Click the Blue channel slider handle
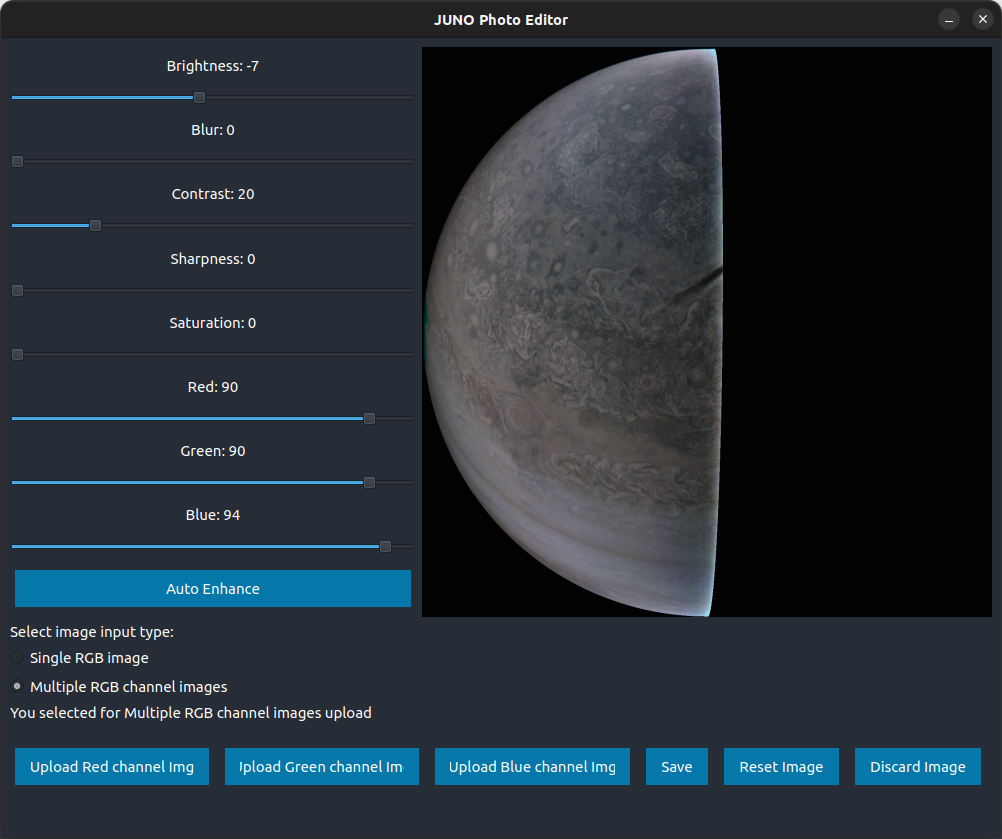 pyautogui.click(x=384, y=546)
